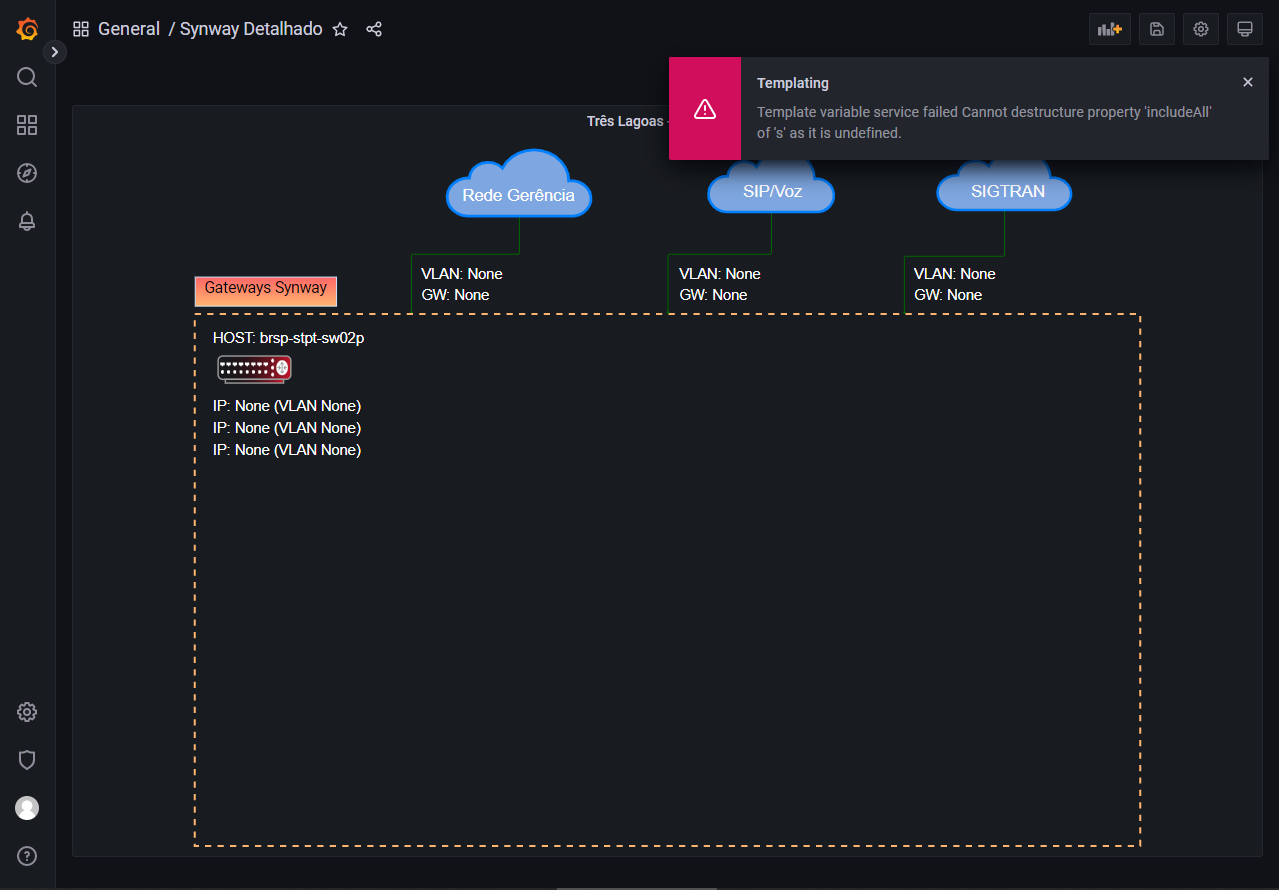Click VLAN: None under SIP/Voz

[x=720, y=274]
